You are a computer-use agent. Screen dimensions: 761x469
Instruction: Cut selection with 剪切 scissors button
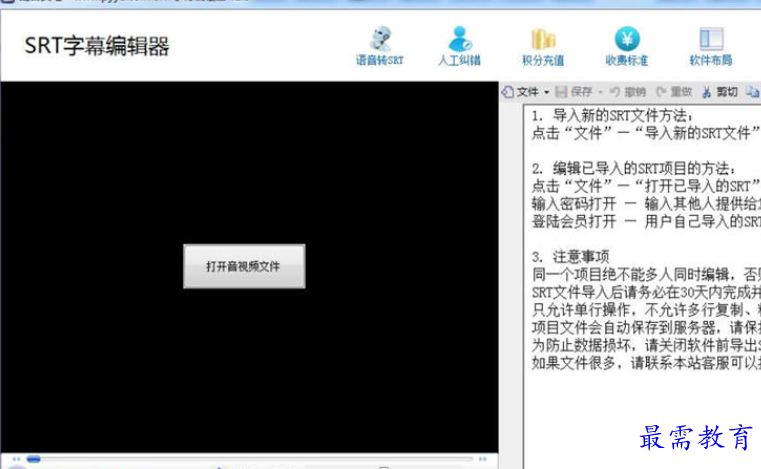pos(720,92)
